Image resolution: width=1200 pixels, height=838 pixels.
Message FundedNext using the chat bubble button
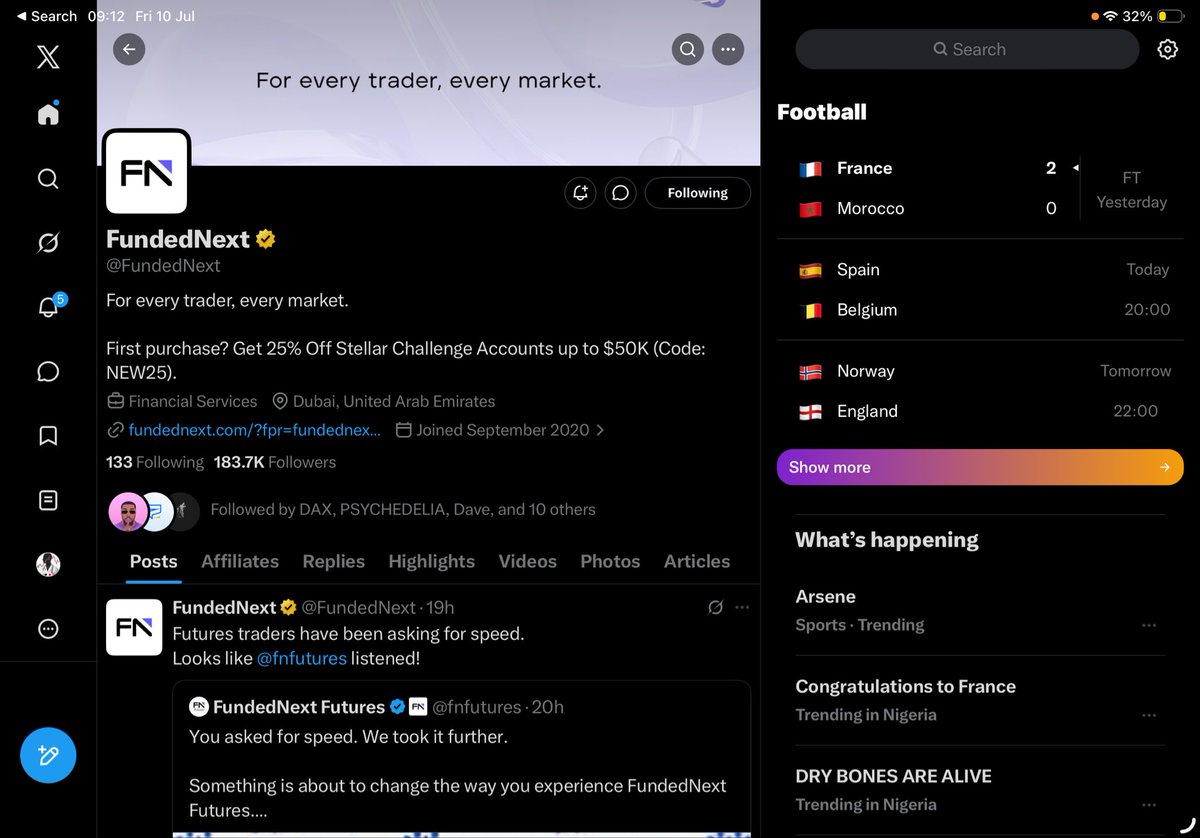click(620, 193)
